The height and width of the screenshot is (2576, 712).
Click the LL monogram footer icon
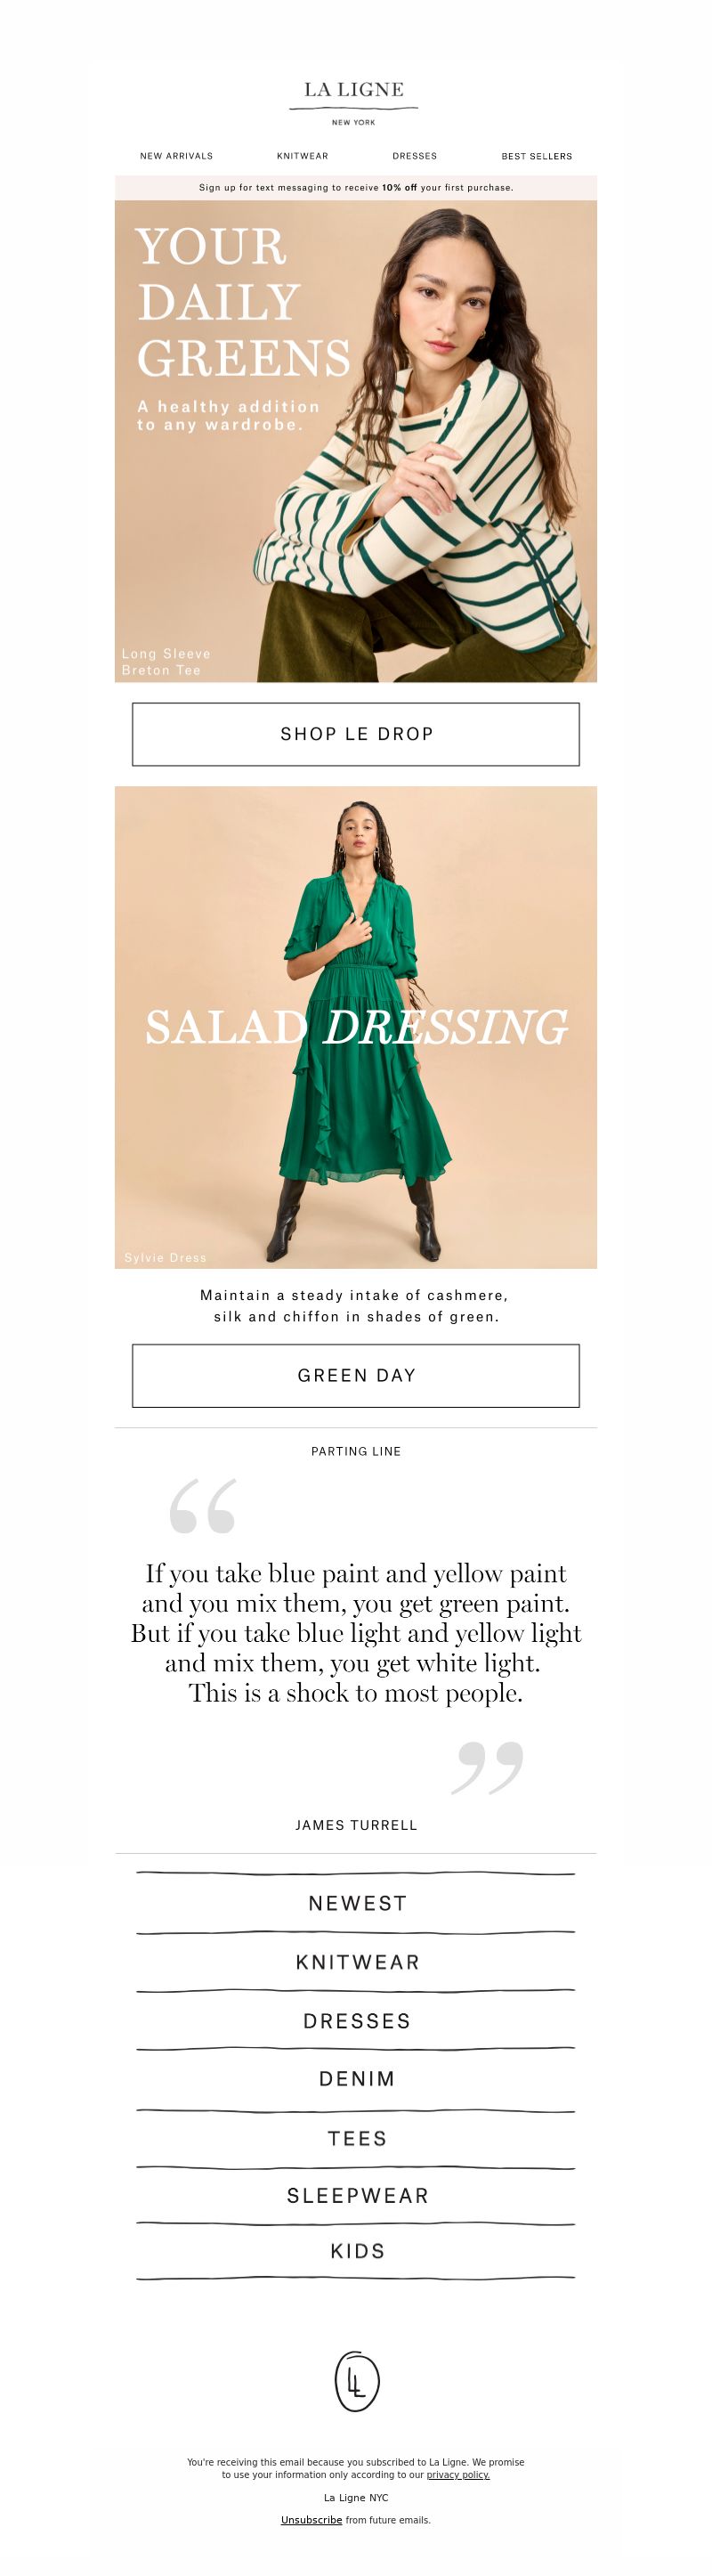coord(356,2381)
